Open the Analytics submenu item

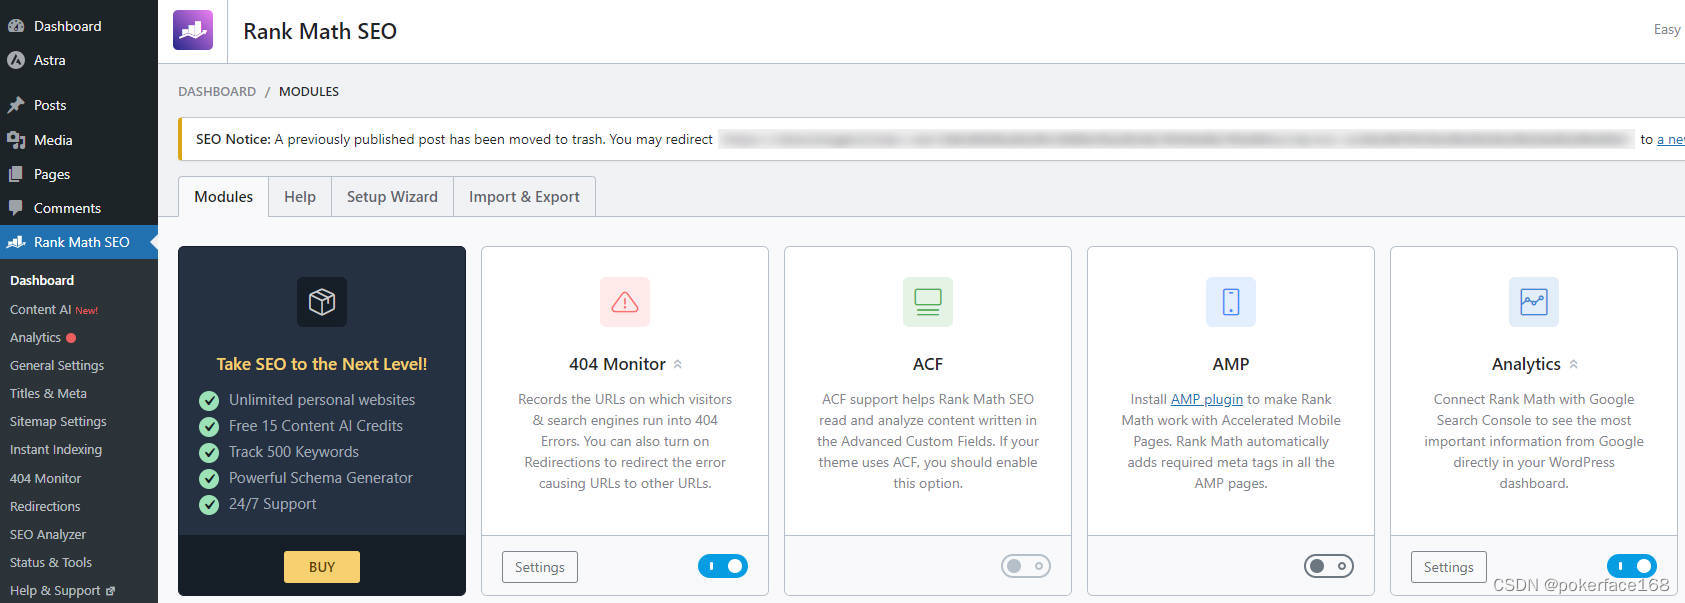35,338
